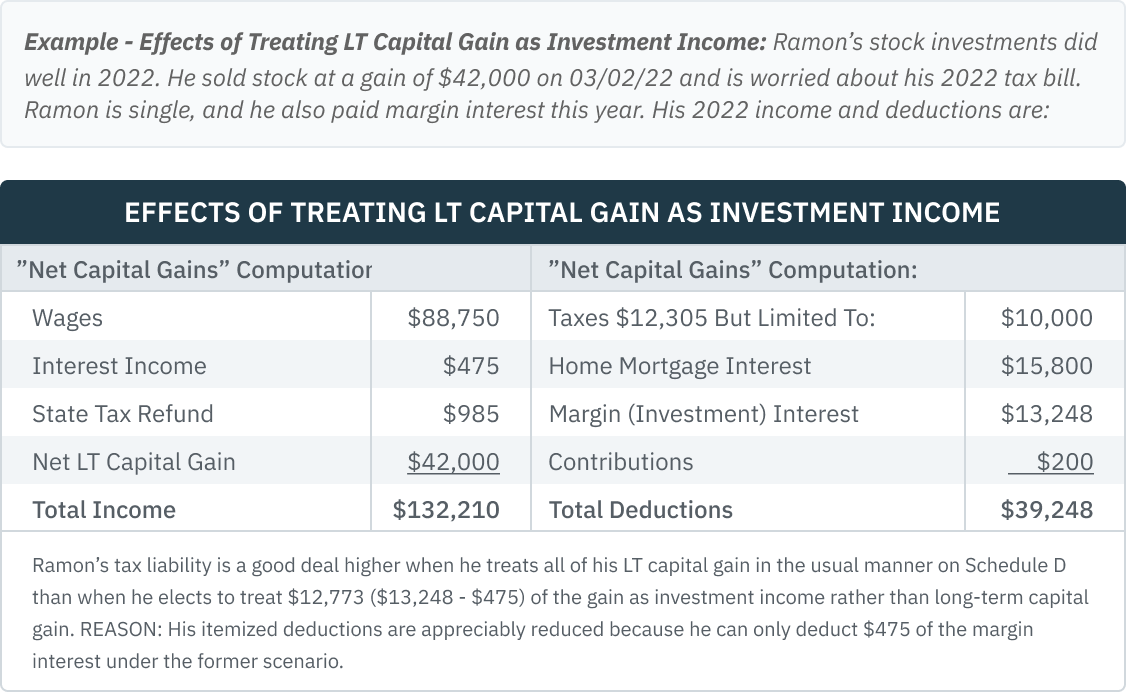1126x692 pixels.
Task: Click the $88,750 wages amount
Action: 453,318
